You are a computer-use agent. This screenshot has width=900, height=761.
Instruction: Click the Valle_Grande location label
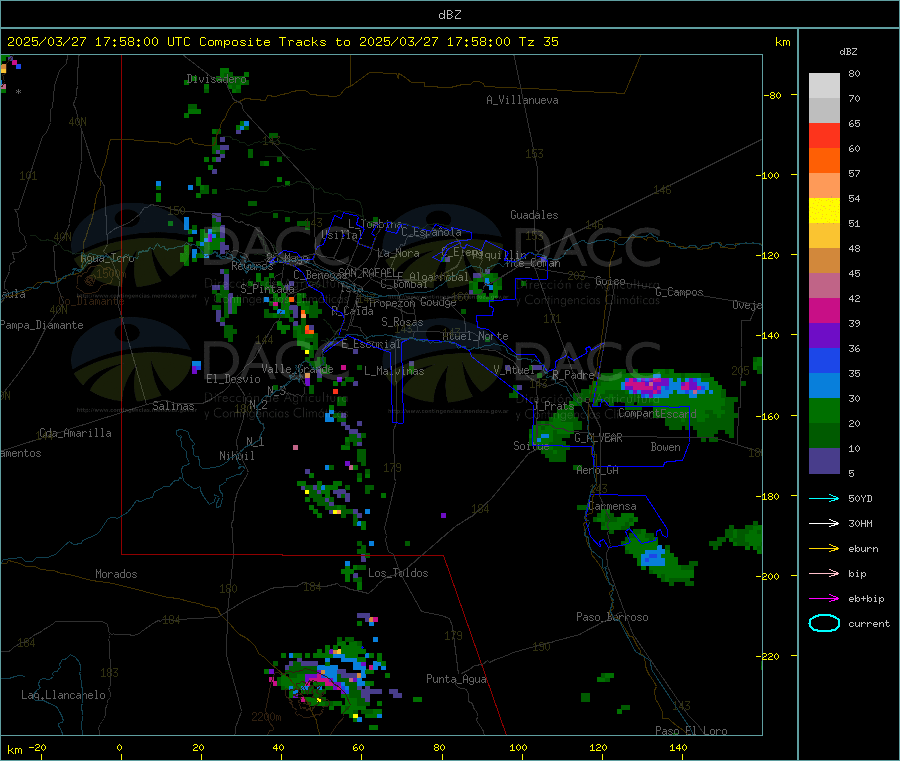tap(297, 369)
